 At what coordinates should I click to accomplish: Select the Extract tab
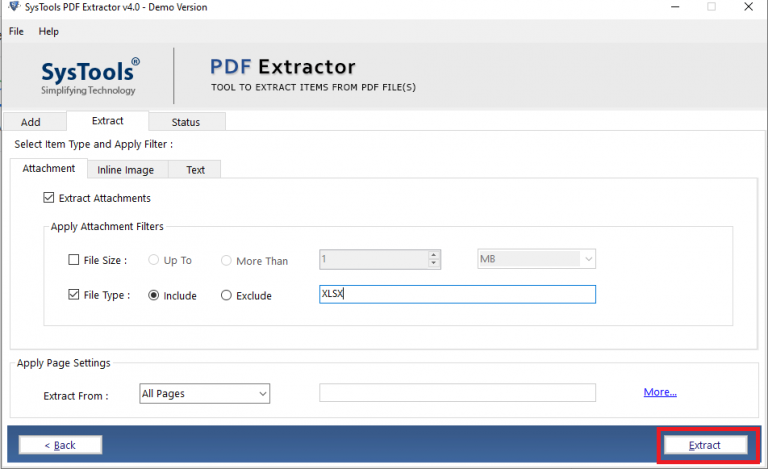(x=107, y=121)
